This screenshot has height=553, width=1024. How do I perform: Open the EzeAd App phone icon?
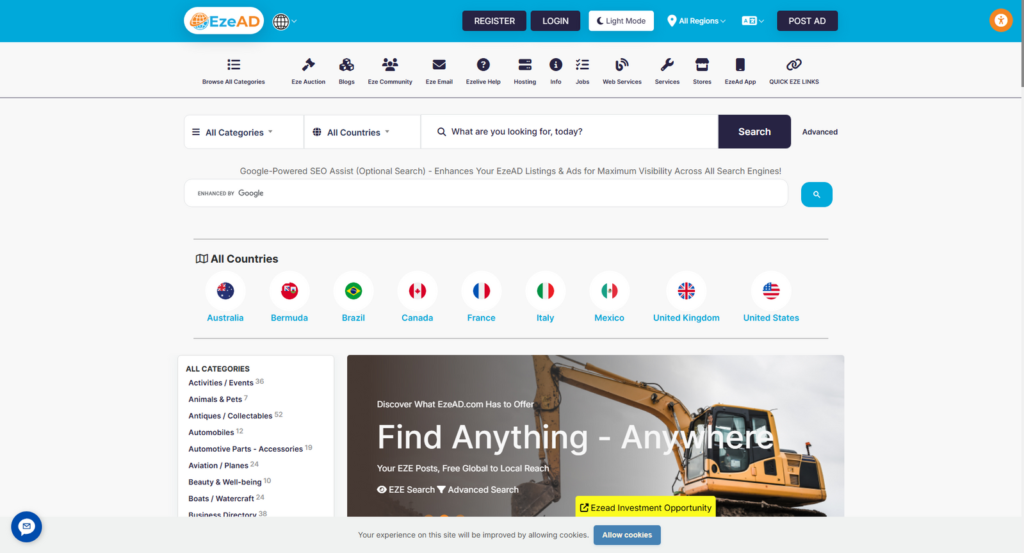pyautogui.click(x=740, y=65)
